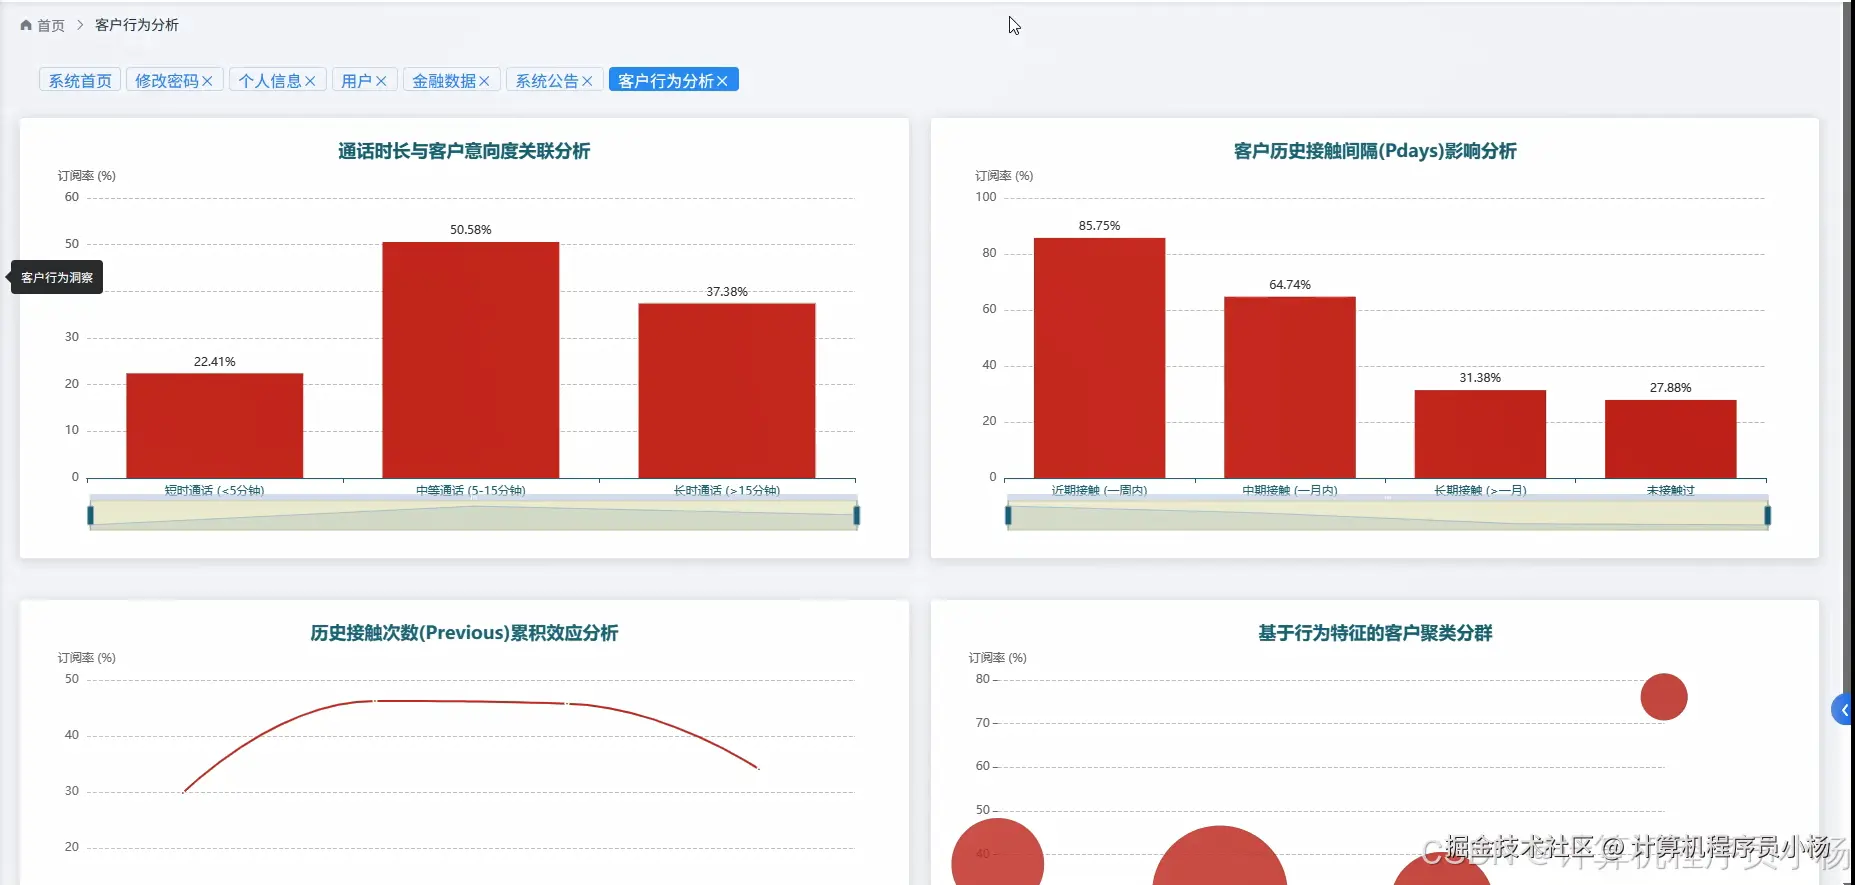Click the 85.75% value label

[1100, 226]
